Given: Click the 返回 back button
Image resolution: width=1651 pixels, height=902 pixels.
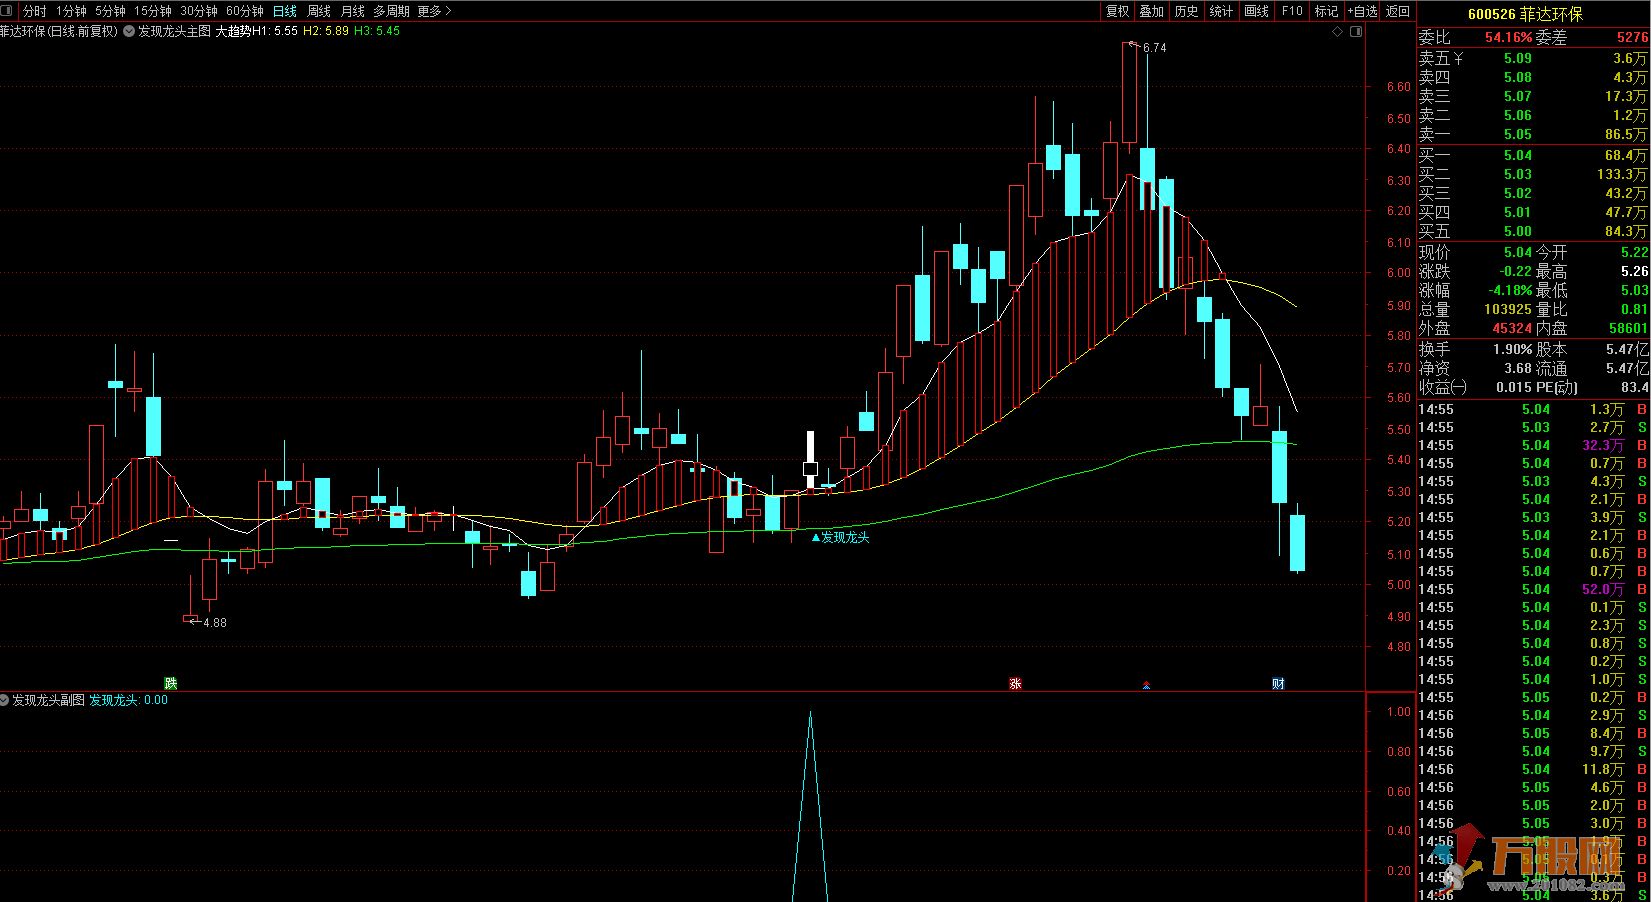Looking at the screenshot, I should 1398,11.
